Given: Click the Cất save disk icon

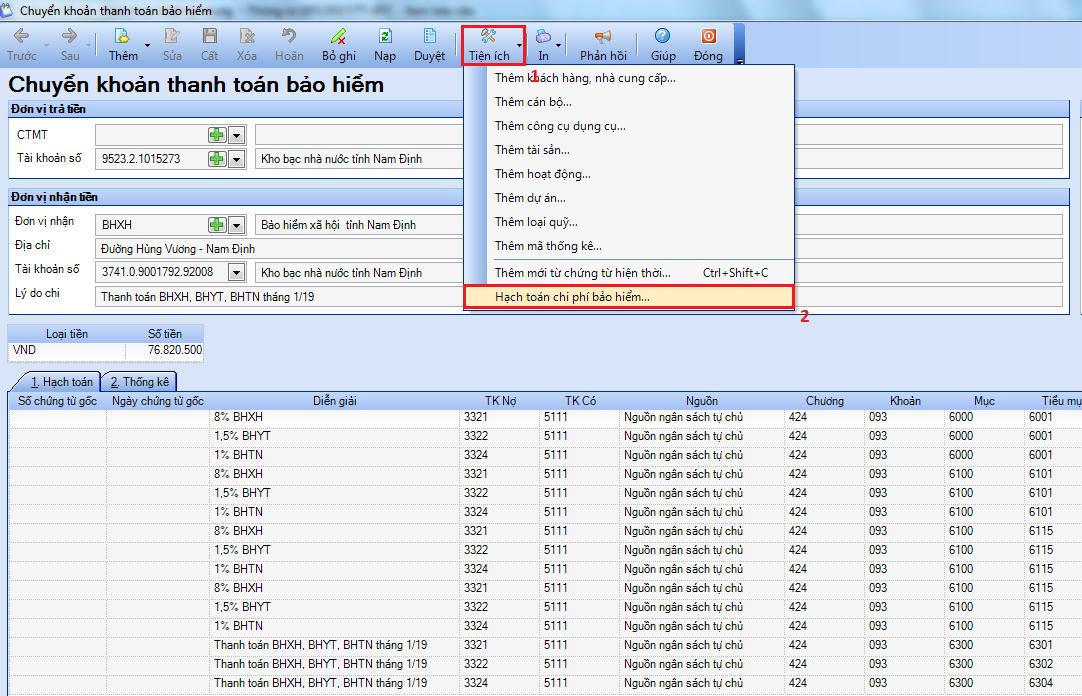Looking at the screenshot, I should 209,36.
